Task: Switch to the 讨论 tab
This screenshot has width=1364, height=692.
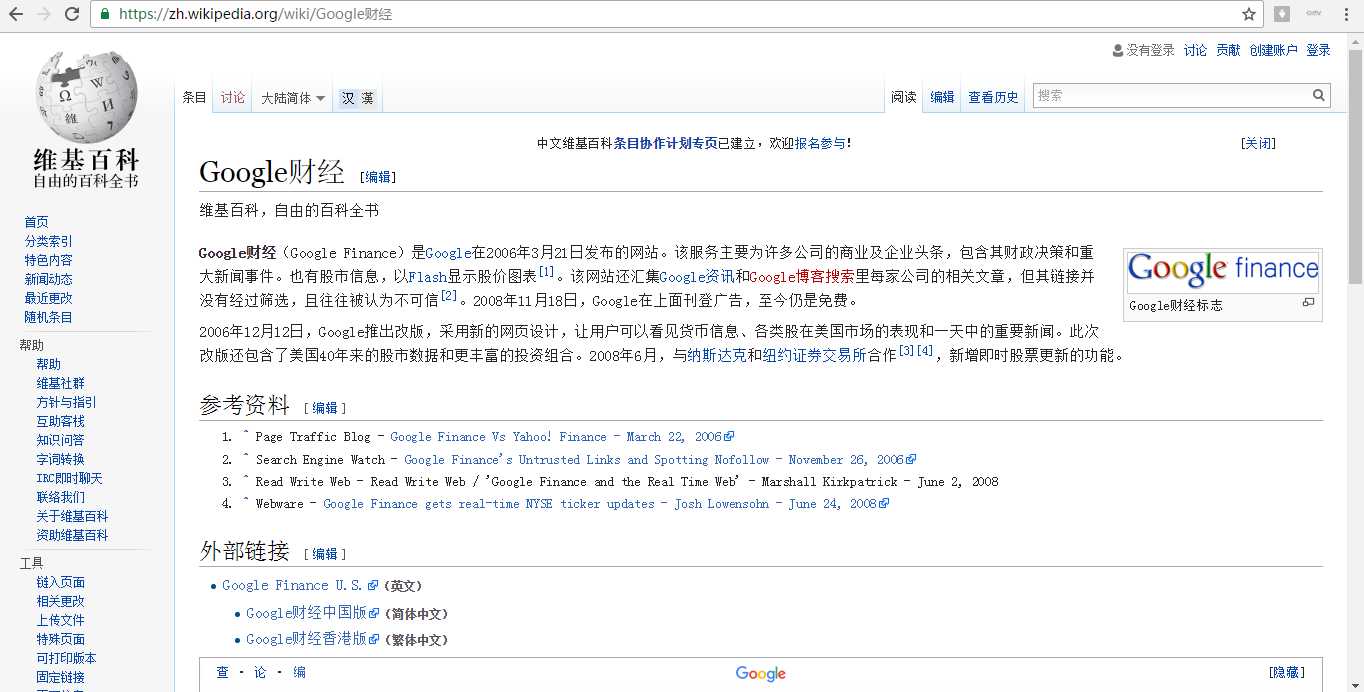Action: pos(233,98)
